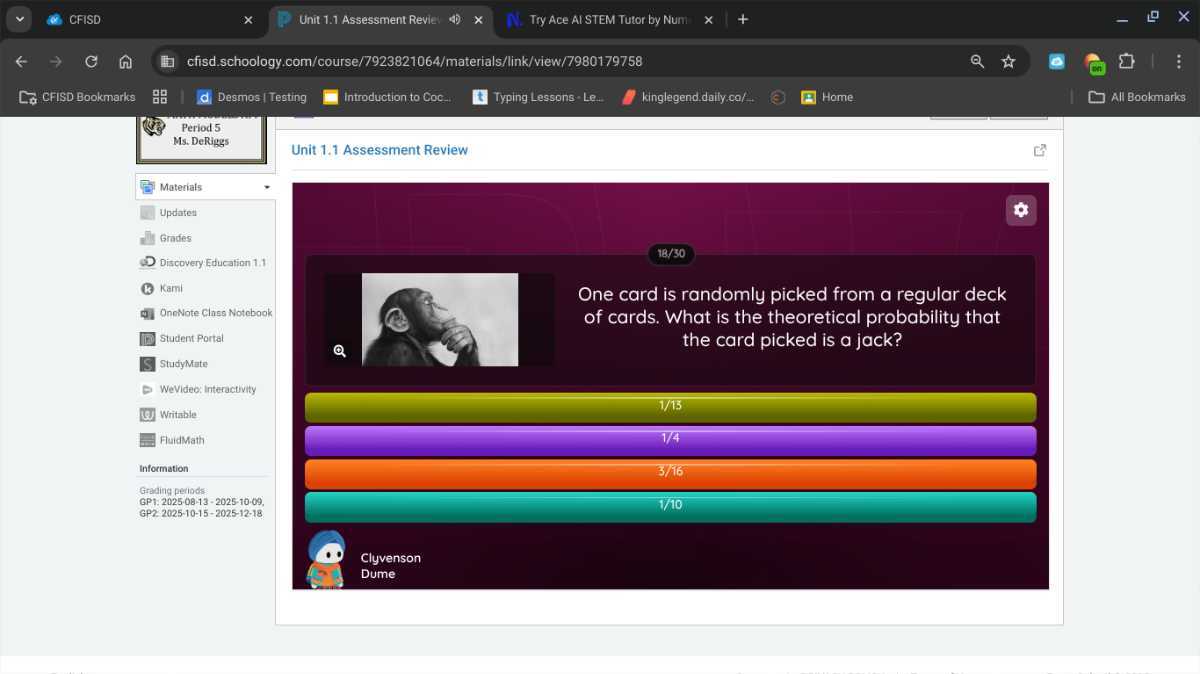Click the Information heading
The image size is (1200, 674).
point(164,469)
